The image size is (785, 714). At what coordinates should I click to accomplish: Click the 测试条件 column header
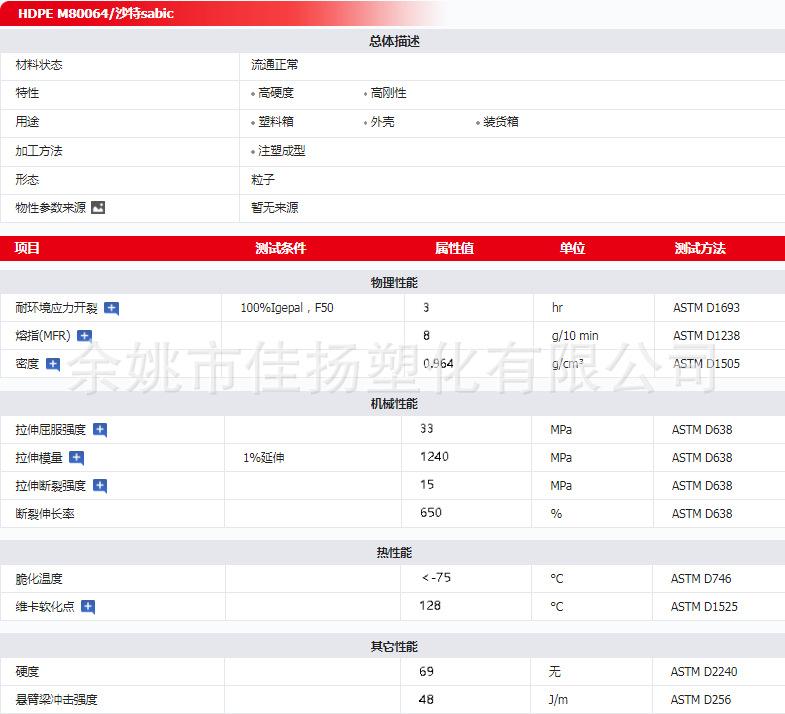[x=280, y=248]
